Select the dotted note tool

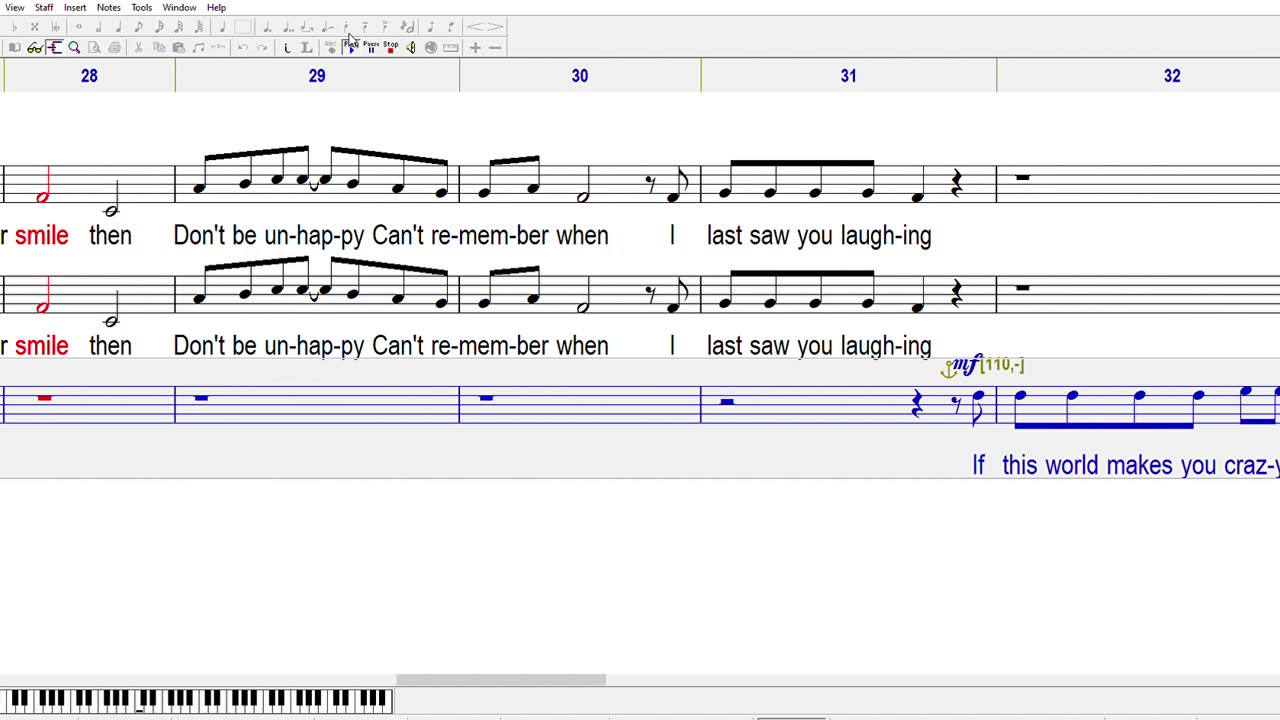coord(267,27)
